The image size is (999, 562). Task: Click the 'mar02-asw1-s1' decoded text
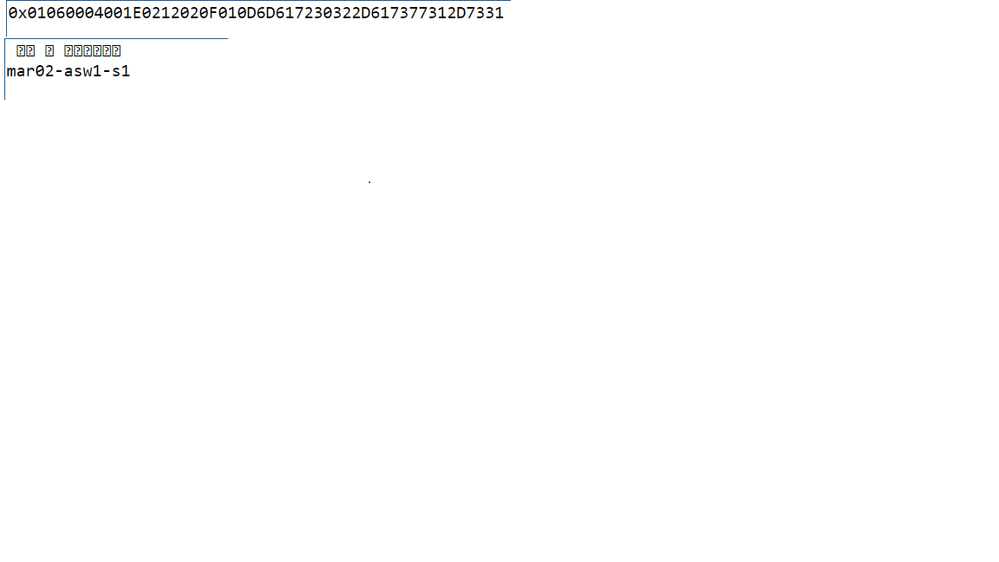[x=68, y=71]
